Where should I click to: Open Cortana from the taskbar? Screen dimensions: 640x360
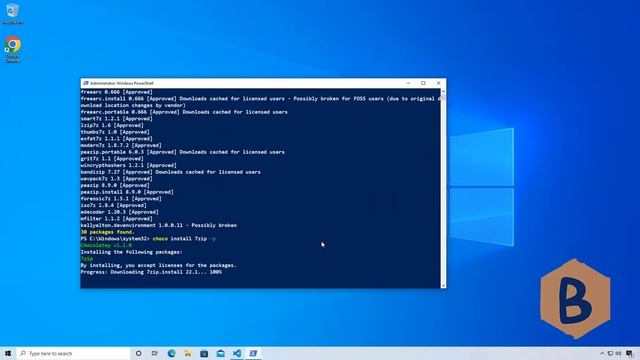[x=138, y=353]
